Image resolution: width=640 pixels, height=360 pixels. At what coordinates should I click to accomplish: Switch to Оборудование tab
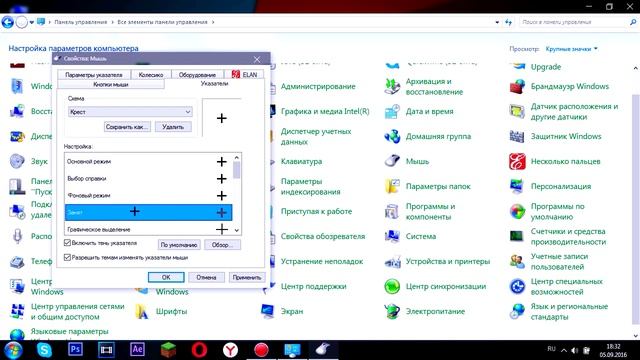197,75
